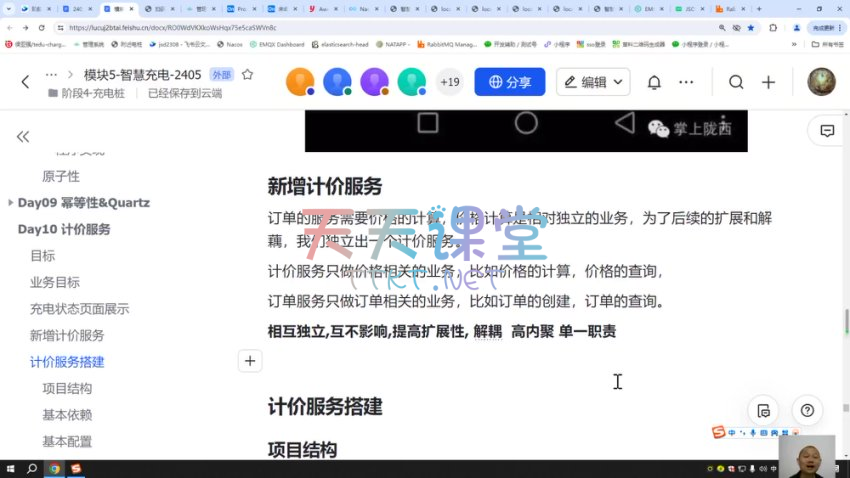Select 项目结构 in the outline
Screen dimensions: 850x478
click(x=67, y=388)
